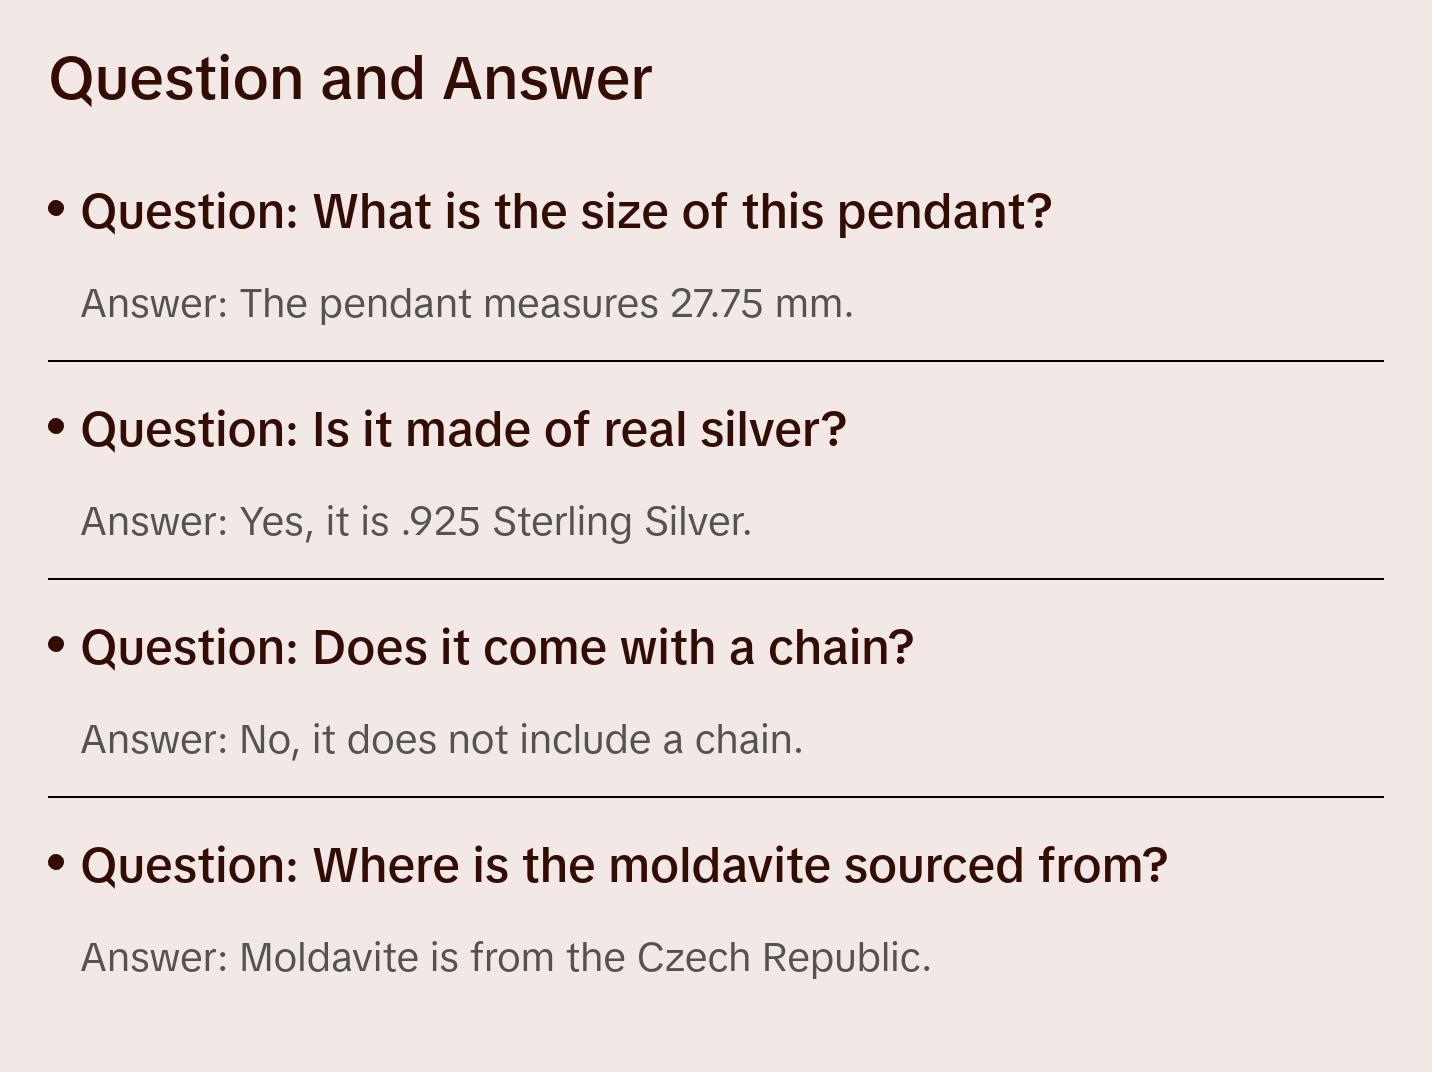1432x1072 pixels.
Task: Click the word 'pendant?' in the first question
Action: click(944, 212)
